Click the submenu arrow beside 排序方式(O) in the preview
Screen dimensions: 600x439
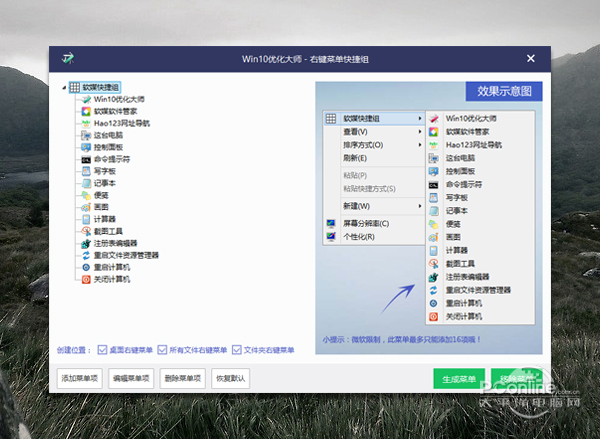click(x=420, y=145)
